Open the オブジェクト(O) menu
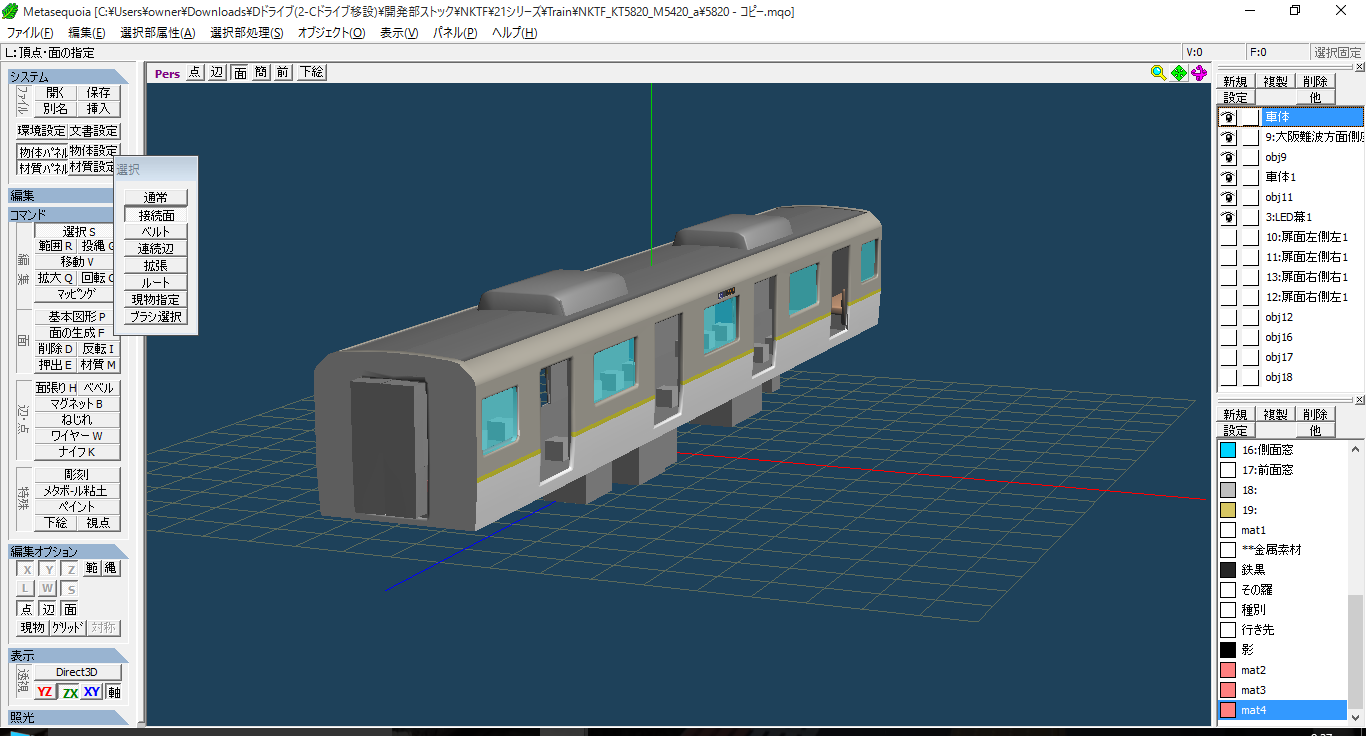This screenshot has height=736, width=1366. [x=331, y=33]
